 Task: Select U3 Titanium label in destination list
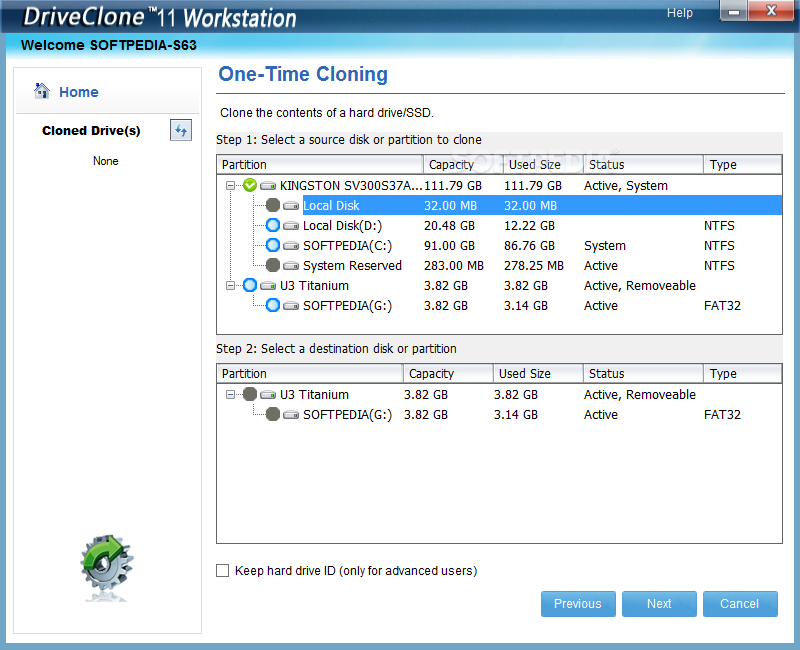pos(314,395)
